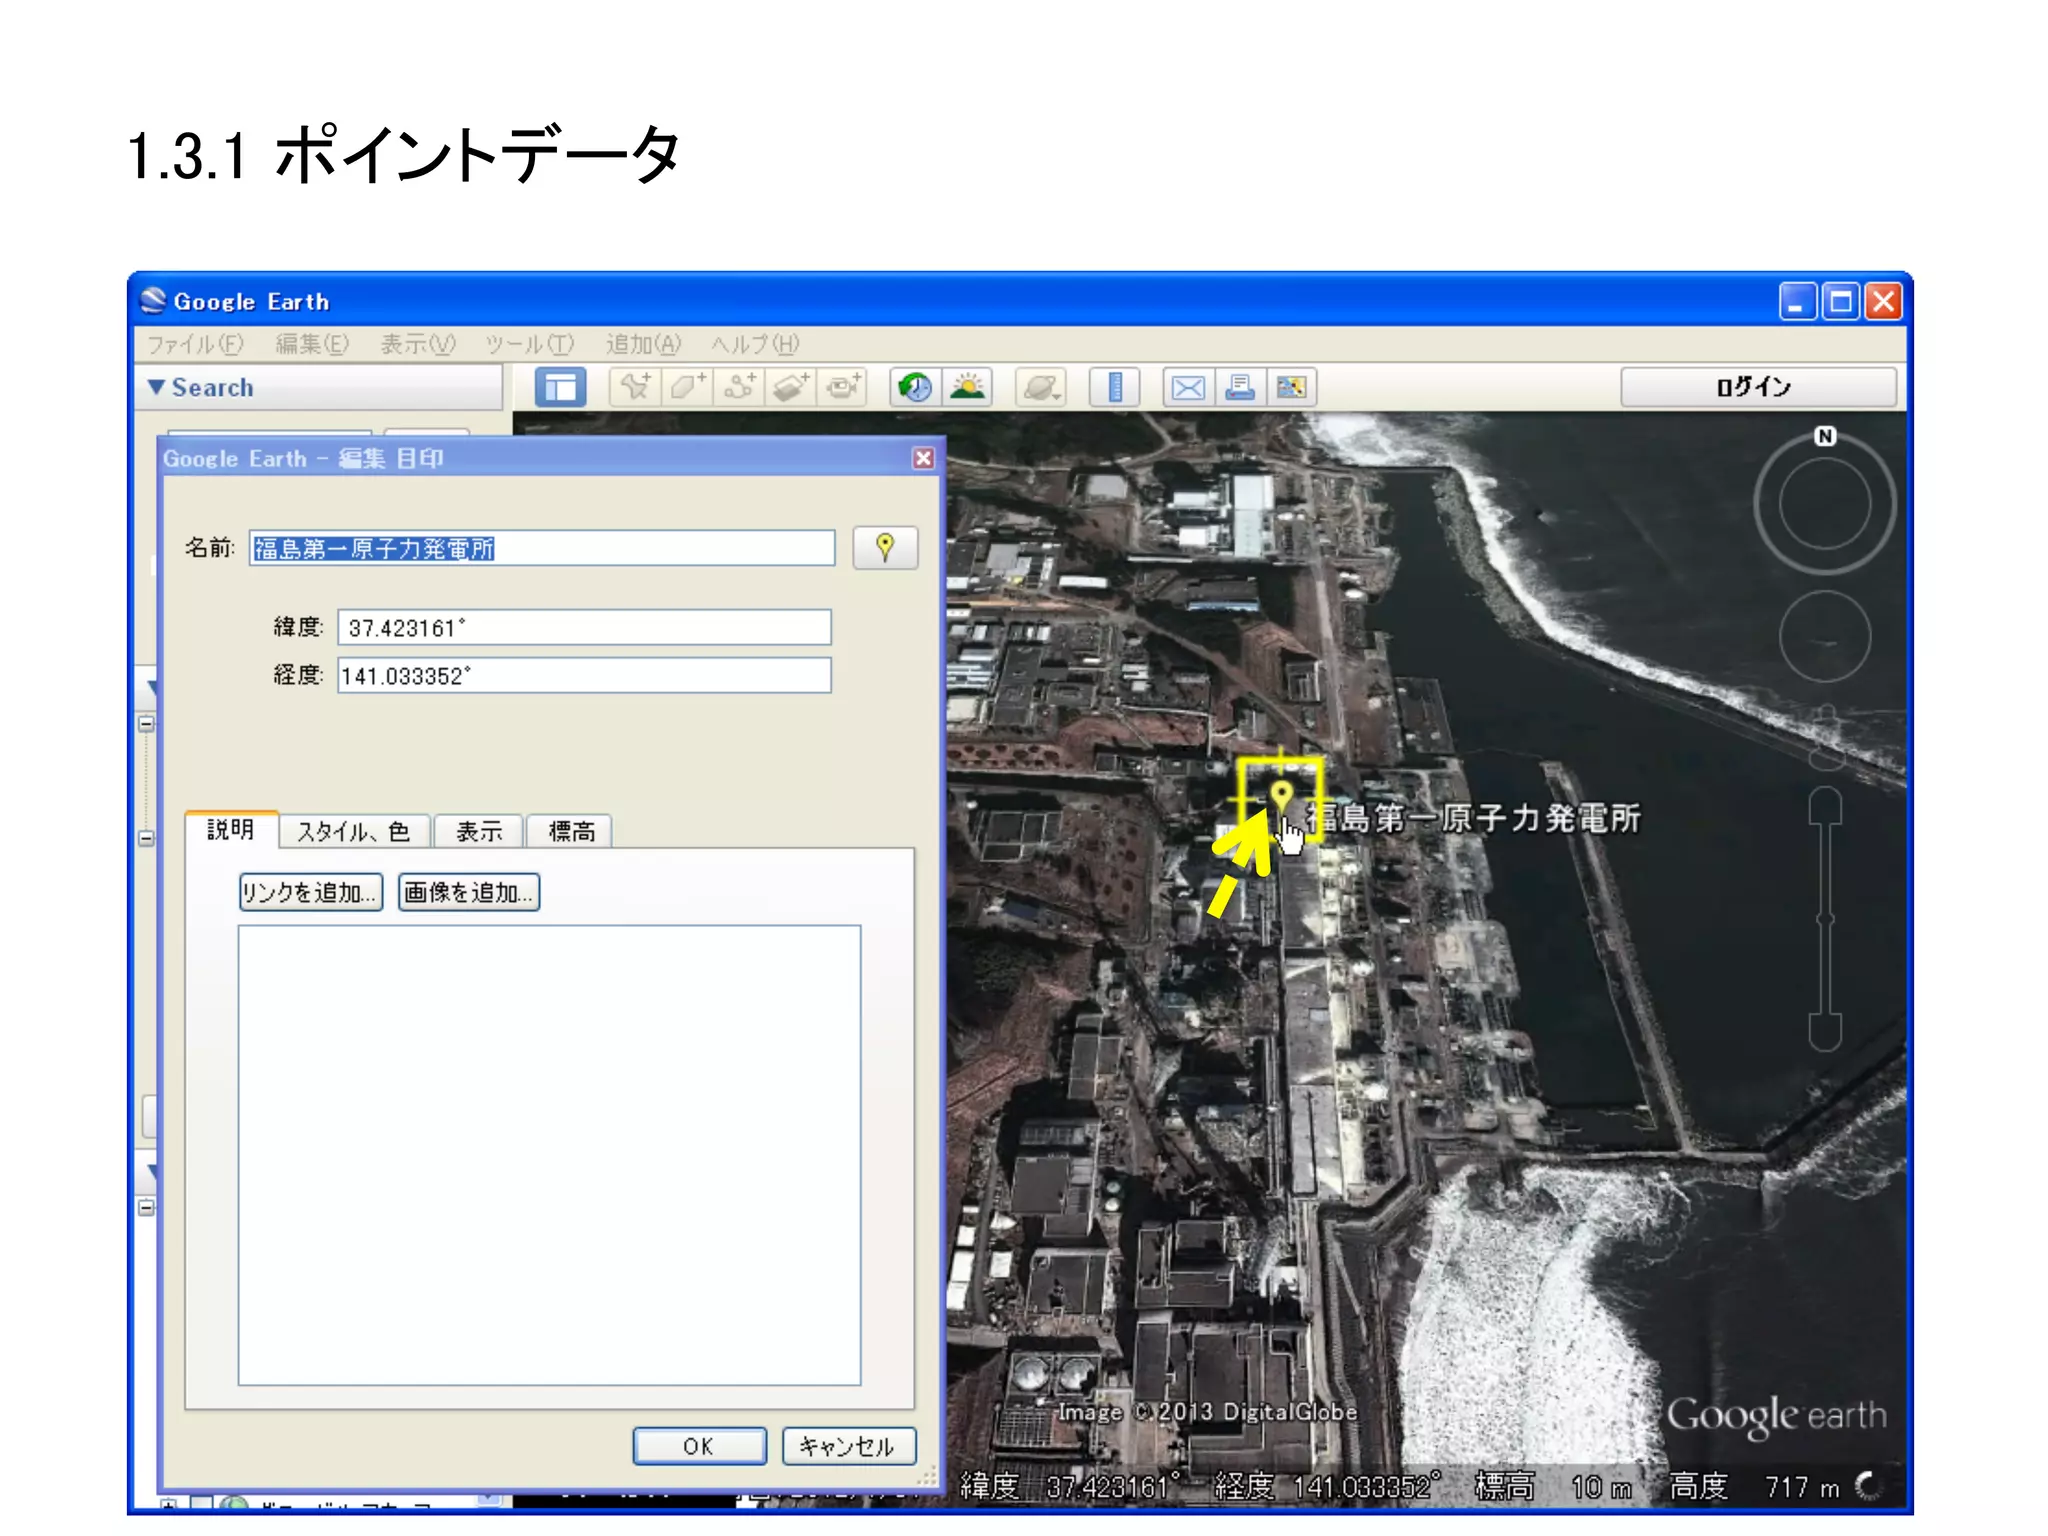Click zoom out at slider bottom
Image resolution: width=2048 pixels, height=1536 pixels.
pyautogui.click(x=1826, y=1032)
